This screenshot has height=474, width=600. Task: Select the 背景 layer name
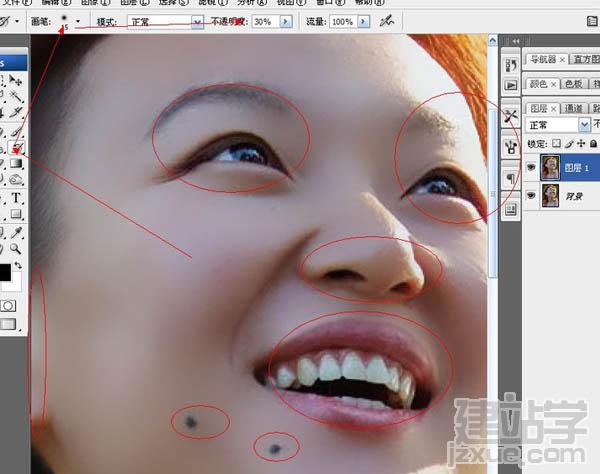coord(574,196)
